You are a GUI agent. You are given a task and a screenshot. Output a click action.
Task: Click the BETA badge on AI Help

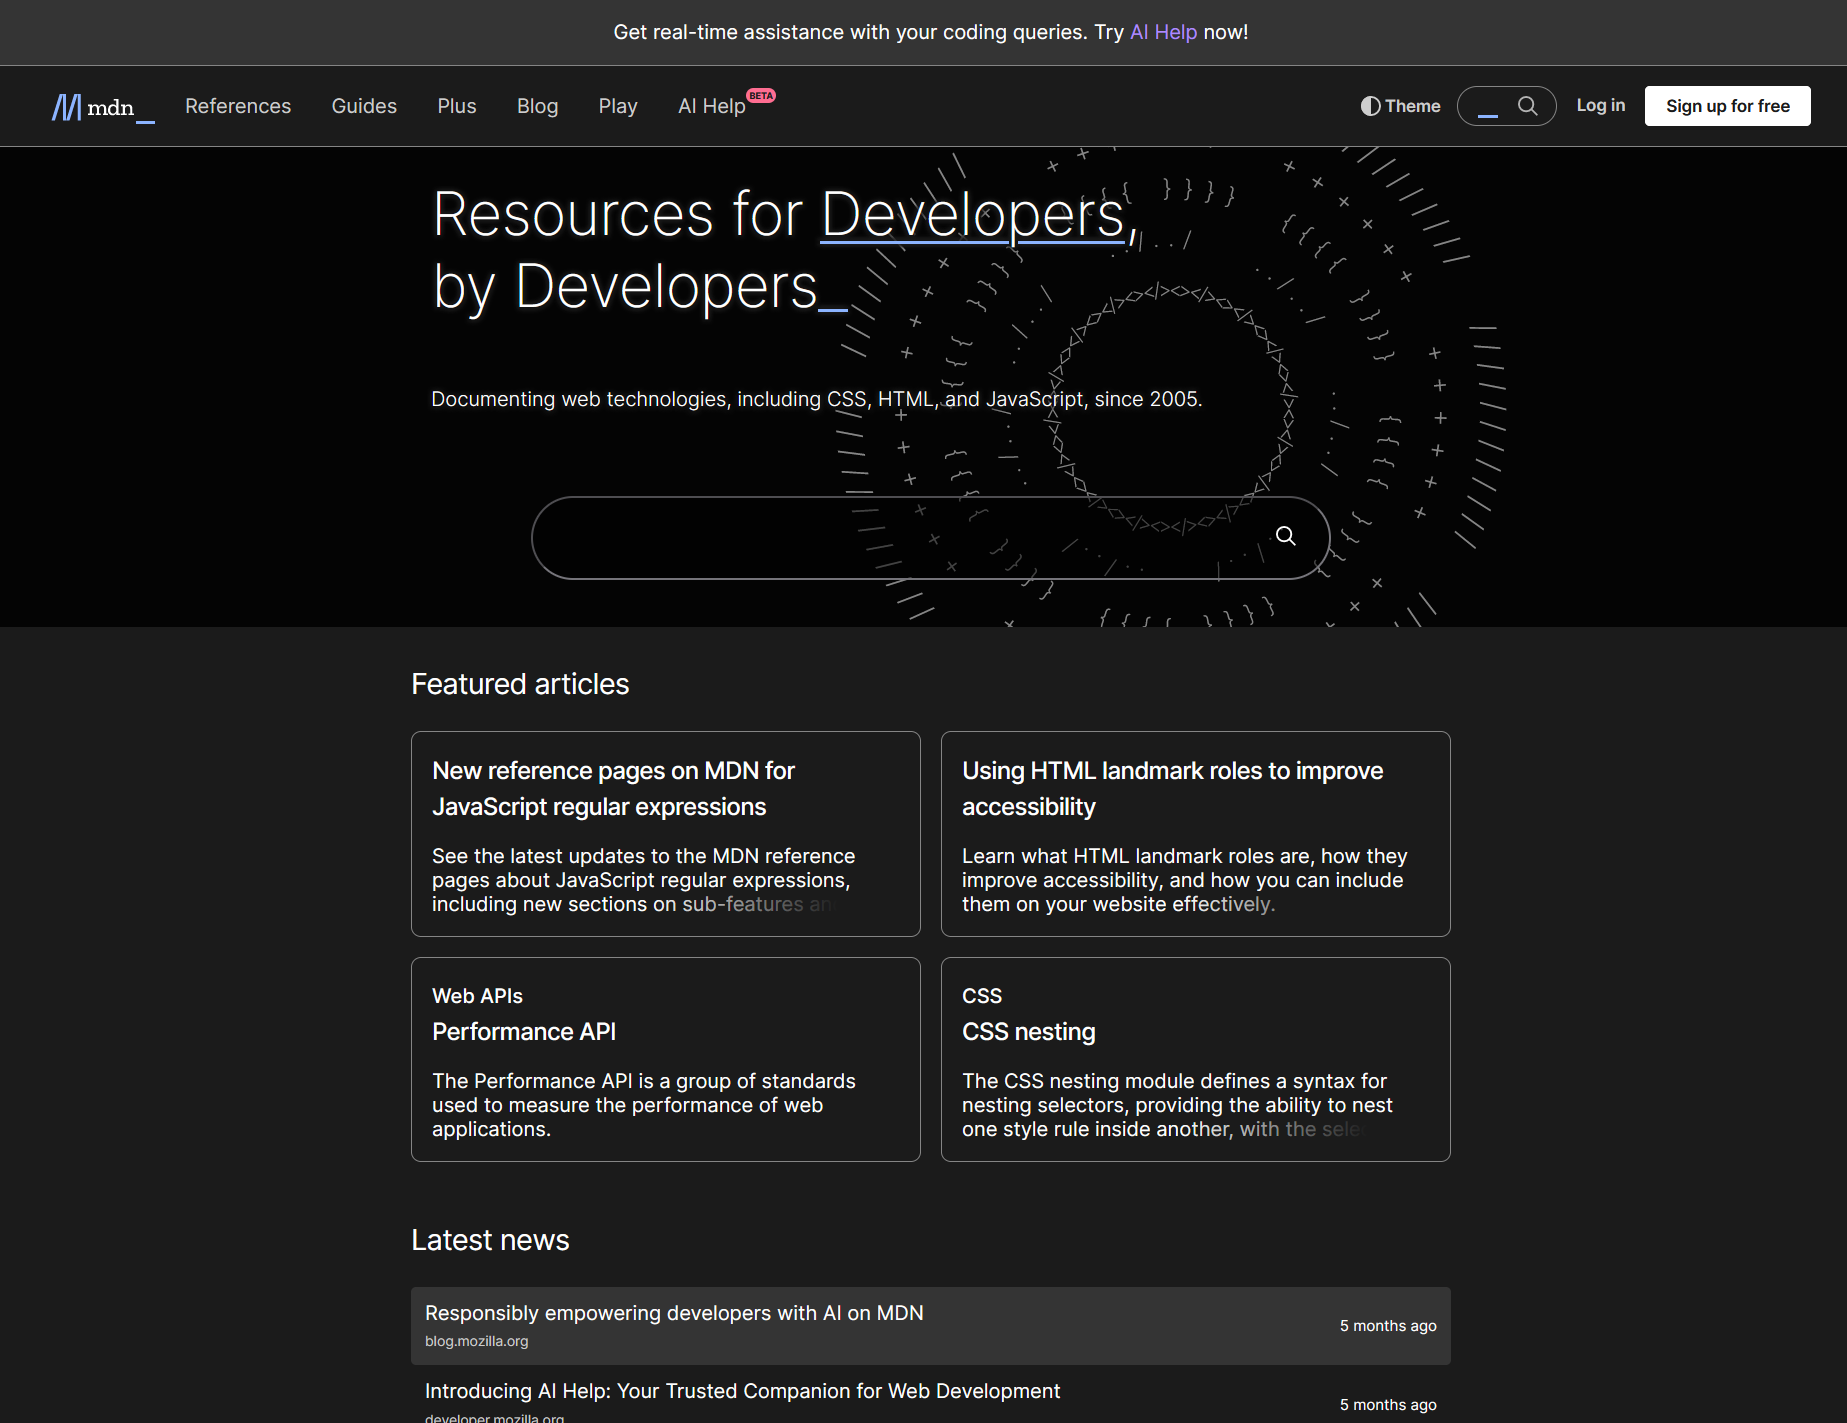tap(762, 96)
